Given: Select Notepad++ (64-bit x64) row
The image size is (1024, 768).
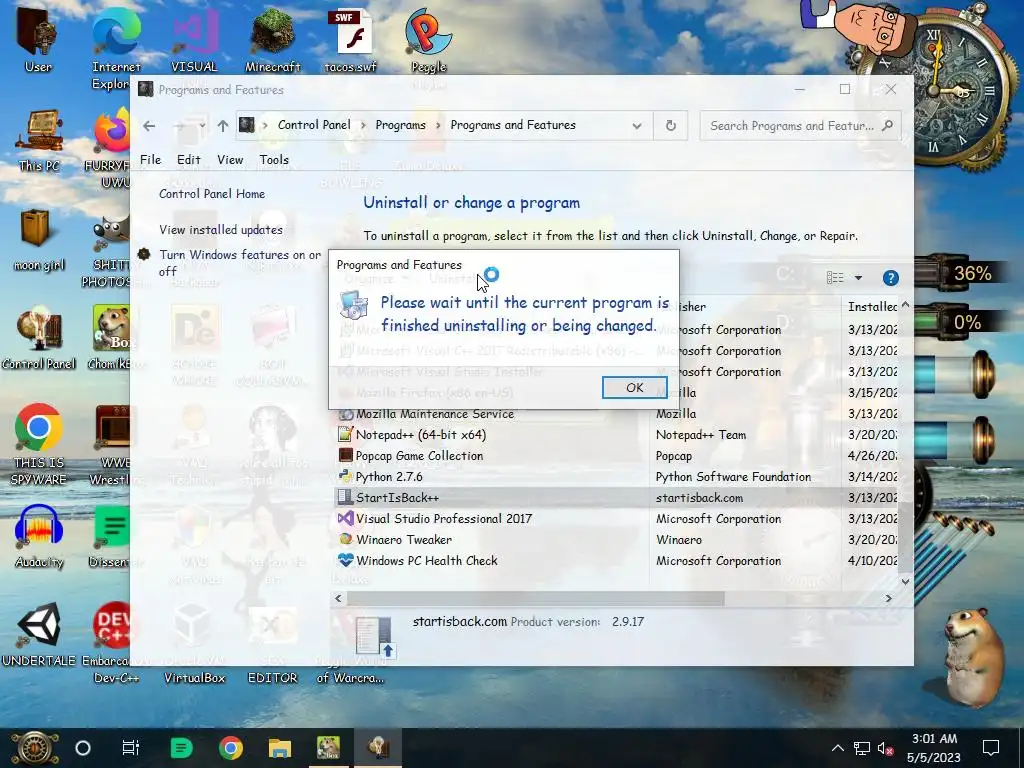Looking at the screenshot, I should (616, 435).
